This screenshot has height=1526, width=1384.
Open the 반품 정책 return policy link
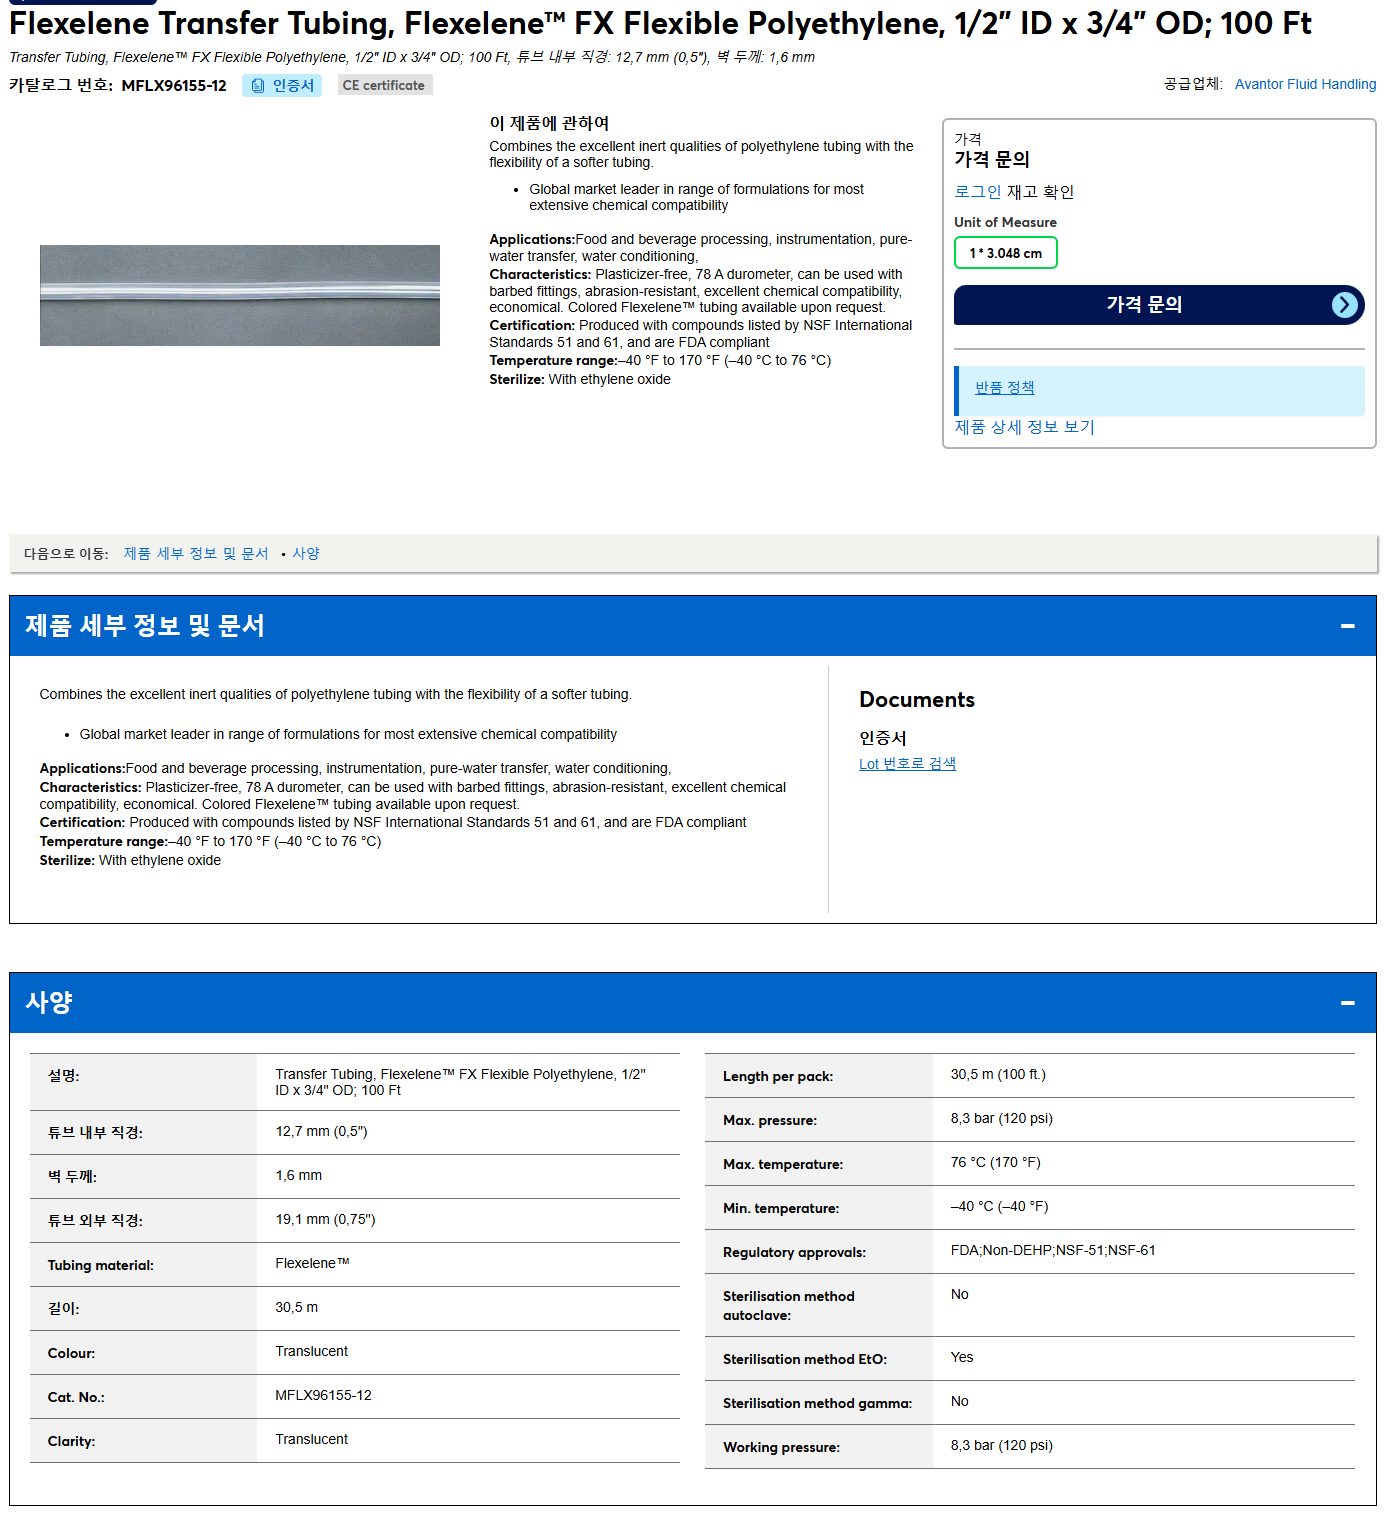[x=1004, y=388]
